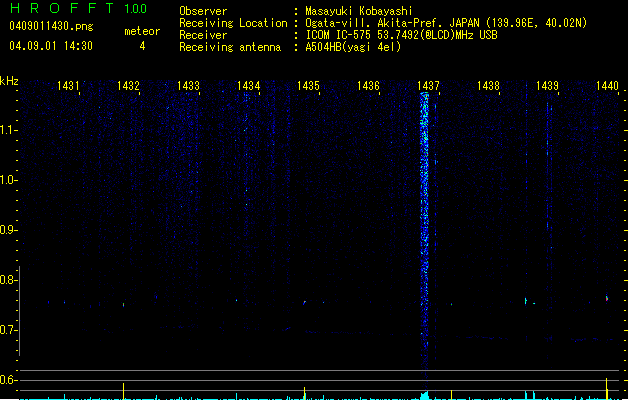629x400 pixels.
Task: Click the 1.0 kHz frequency label
Action: 8,180
